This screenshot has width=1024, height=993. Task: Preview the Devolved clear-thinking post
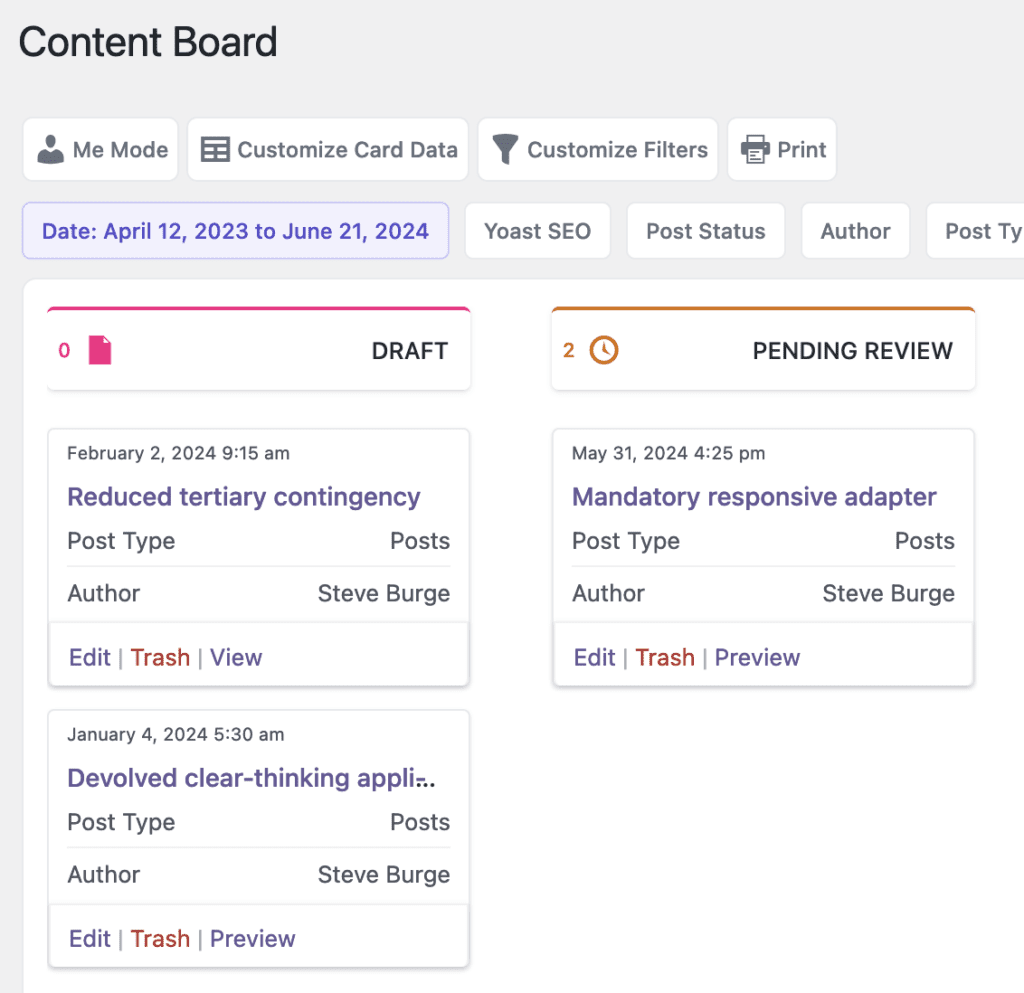click(x=252, y=939)
